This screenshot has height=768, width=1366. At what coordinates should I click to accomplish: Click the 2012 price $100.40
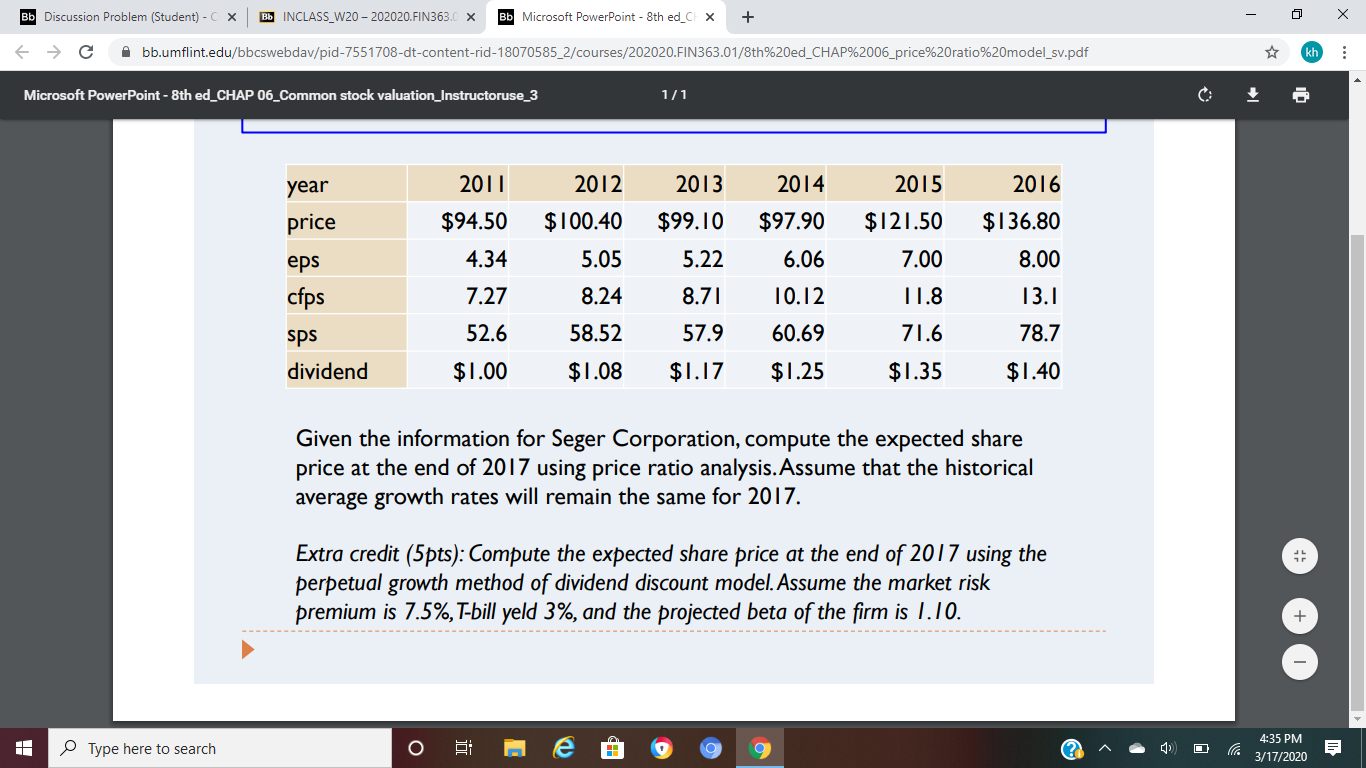pyautogui.click(x=583, y=220)
